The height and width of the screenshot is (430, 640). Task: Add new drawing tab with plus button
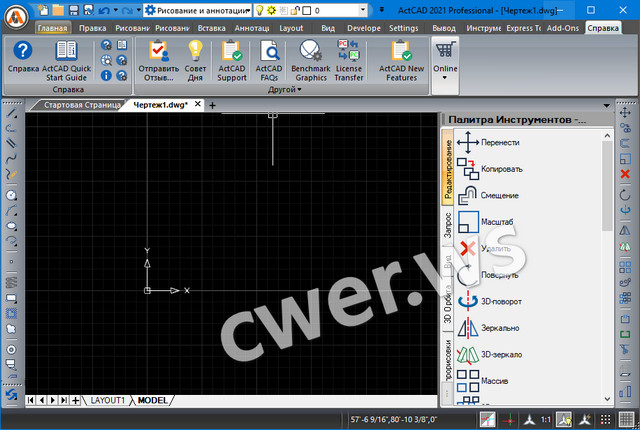[212, 104]
